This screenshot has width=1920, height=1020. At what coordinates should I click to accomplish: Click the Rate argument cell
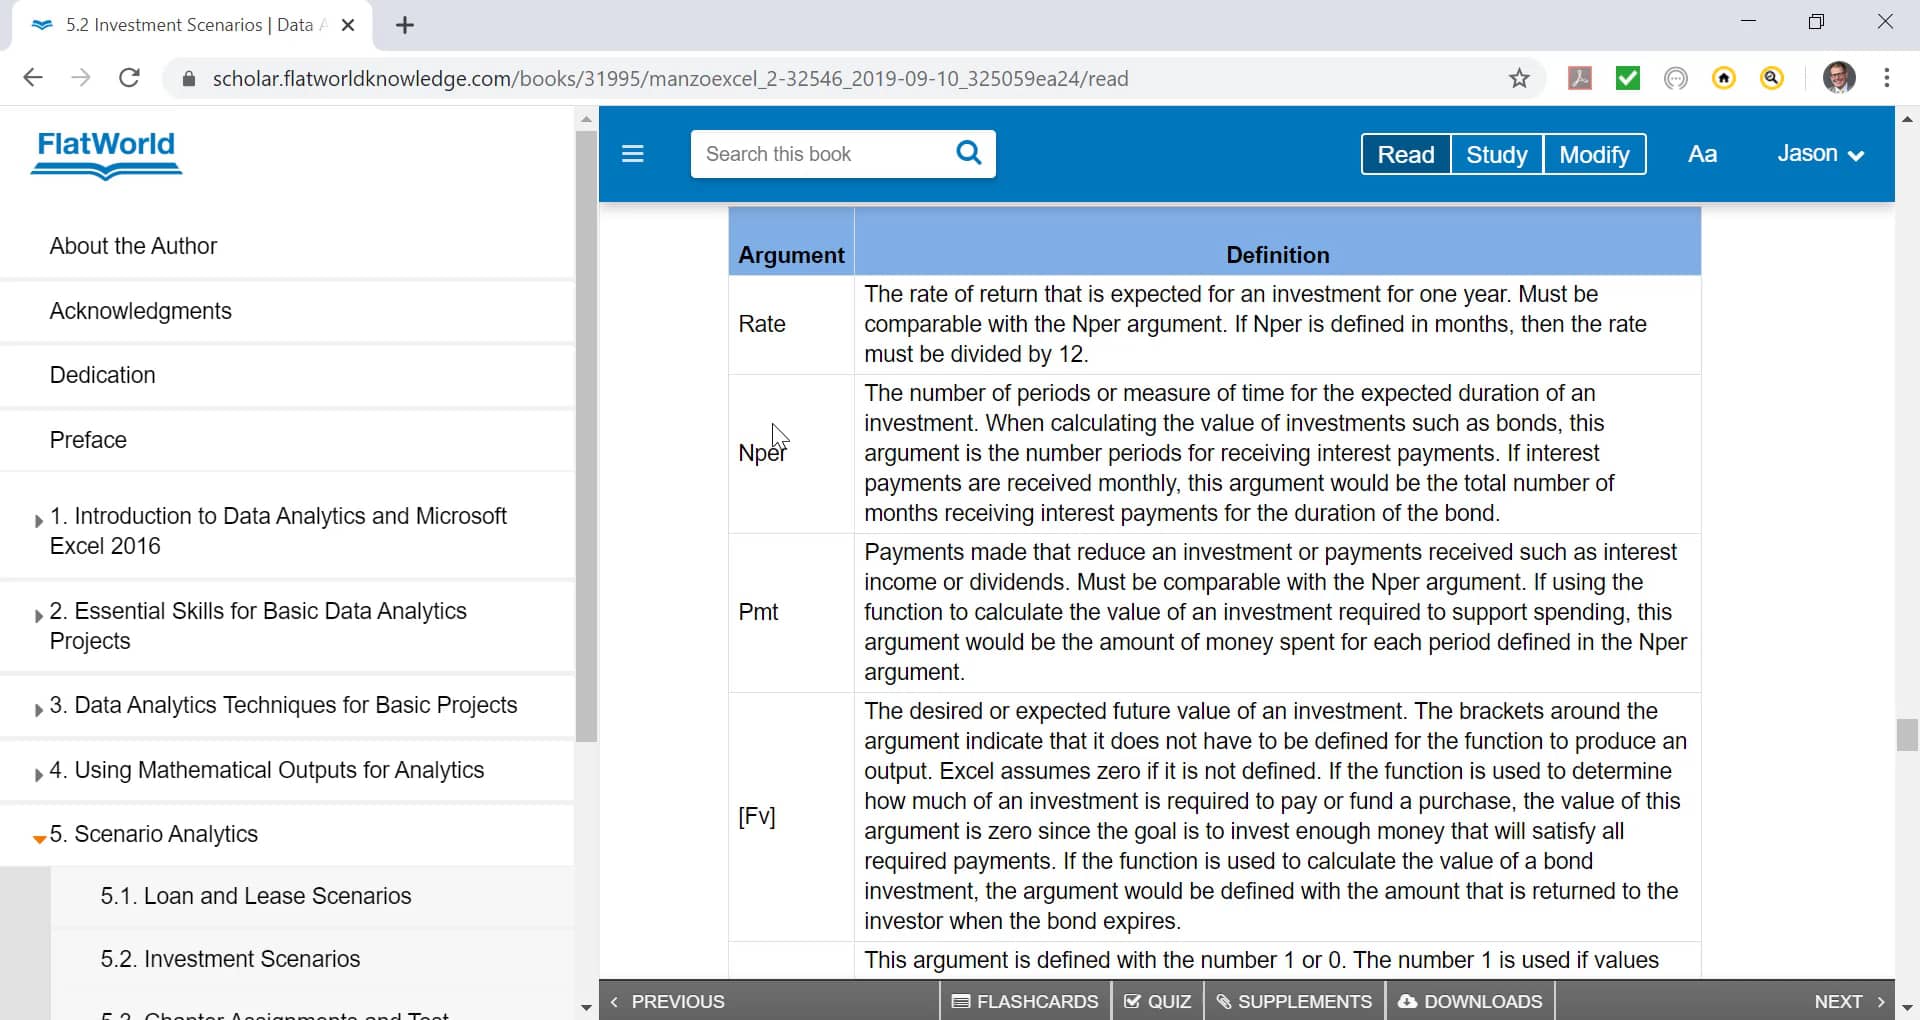coord(791,324)
